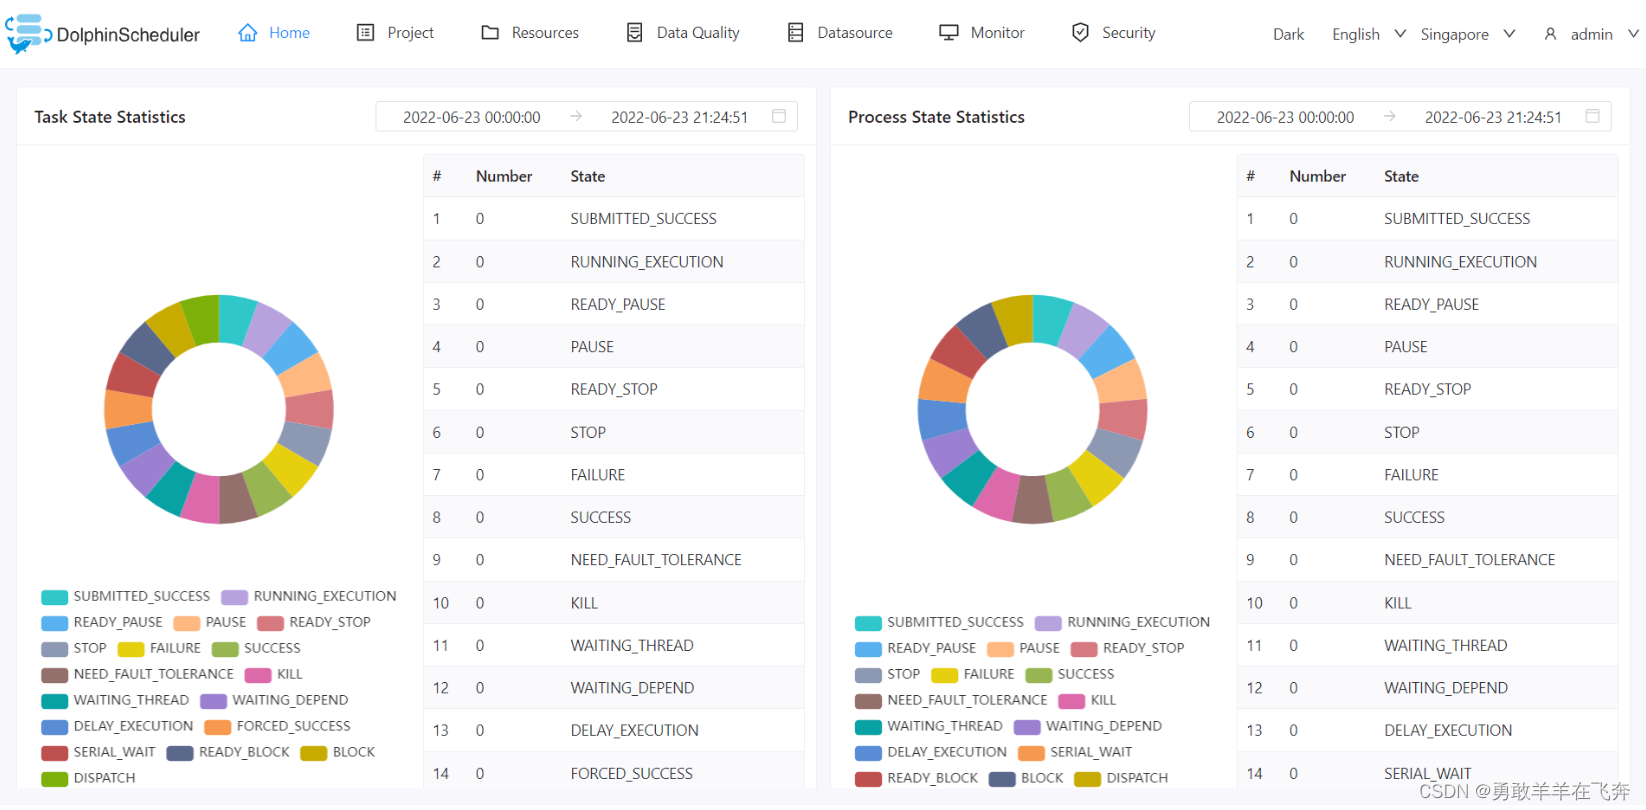1646x810 pixels.
Task: Click the DolphinScheduler logo icon
Action: click(x=28, y=33)
